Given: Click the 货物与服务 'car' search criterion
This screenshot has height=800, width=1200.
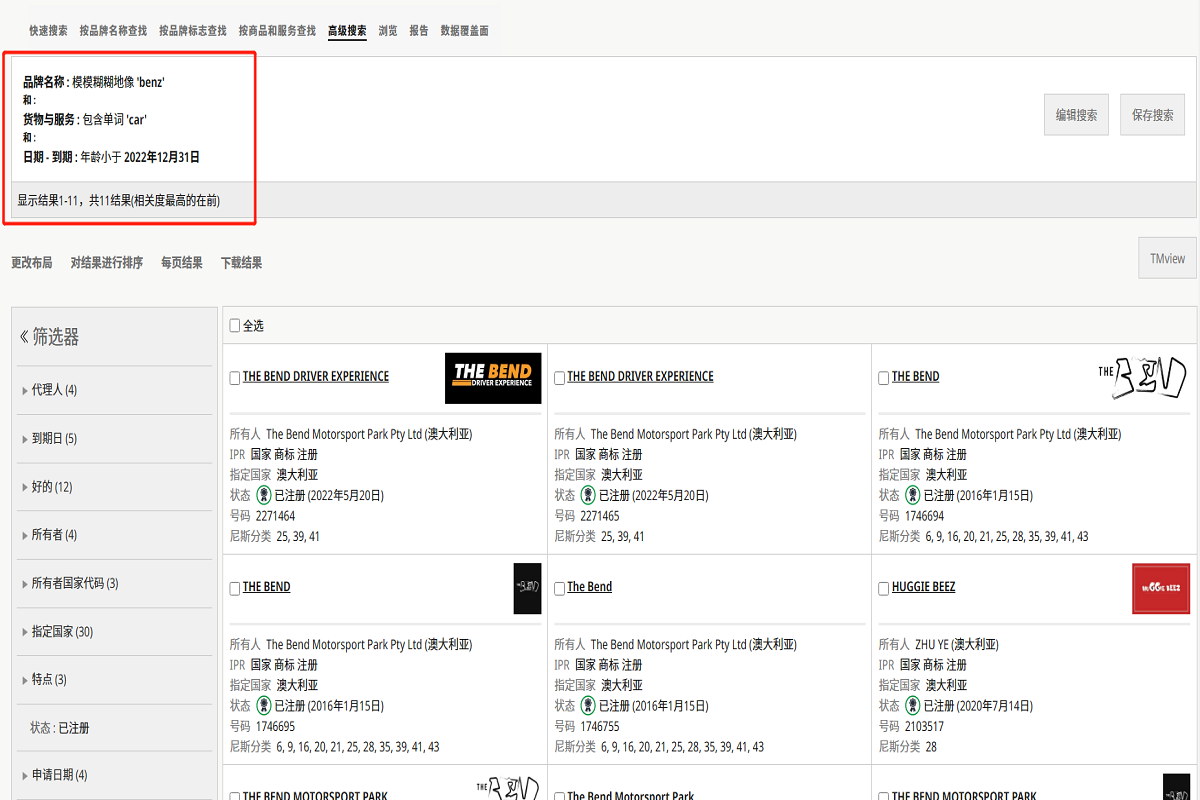Looking at the screenshot, I should click(x=85, y=119).
